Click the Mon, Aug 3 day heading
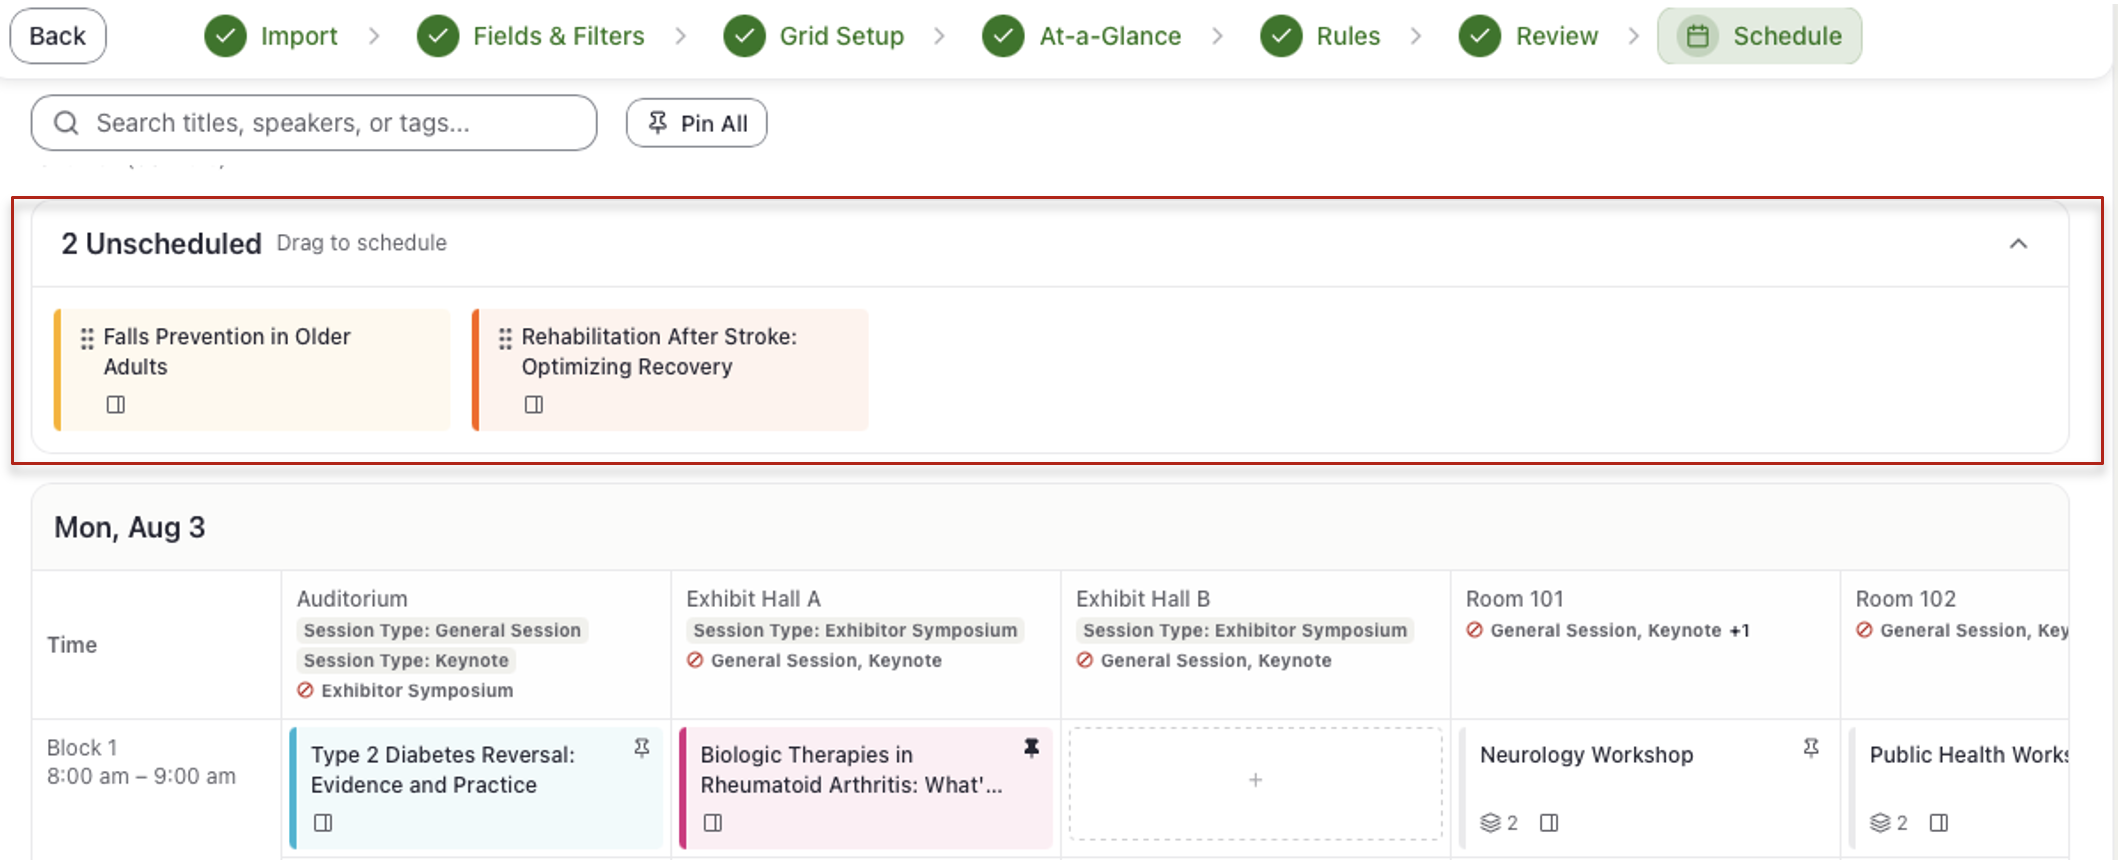Image resolution: width=2118 pixels, height=862 pixels. click(x=130, y=527)
